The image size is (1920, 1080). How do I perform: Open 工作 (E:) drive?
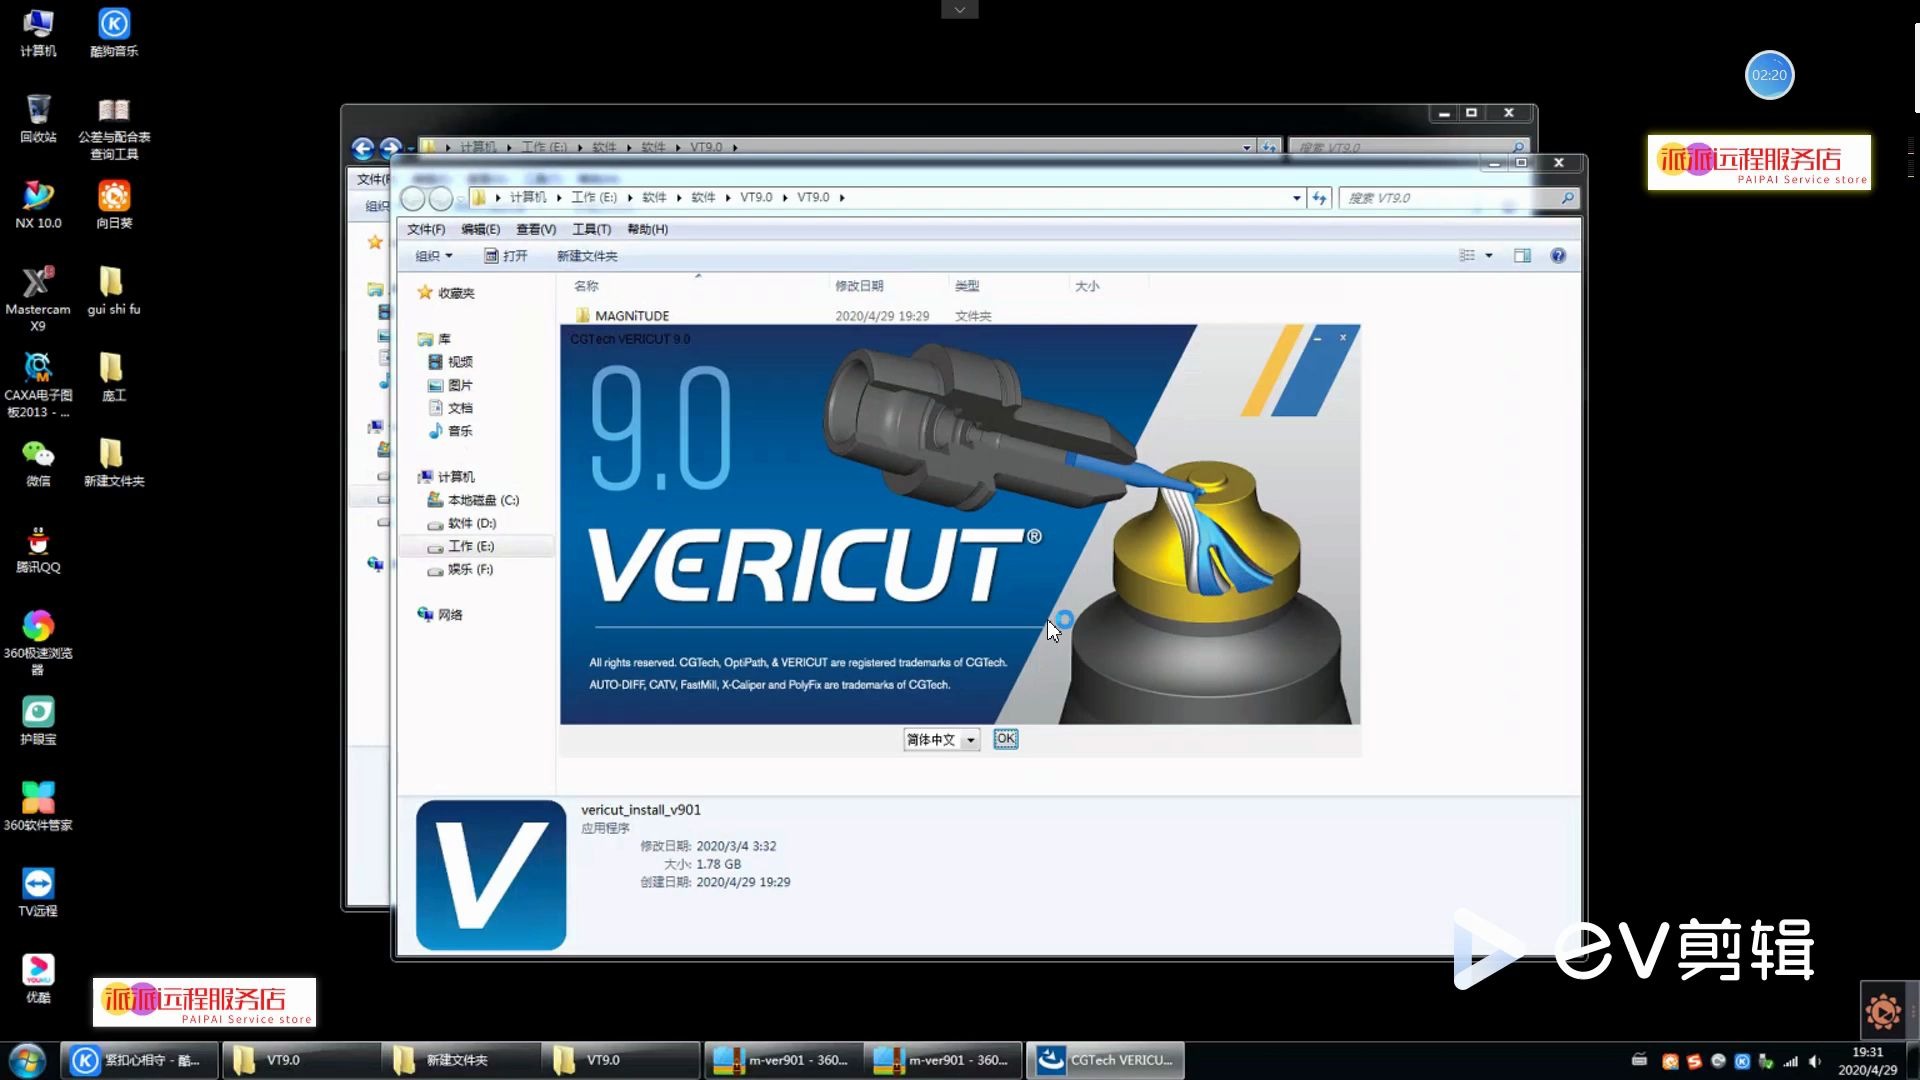(x=461, y=546)
